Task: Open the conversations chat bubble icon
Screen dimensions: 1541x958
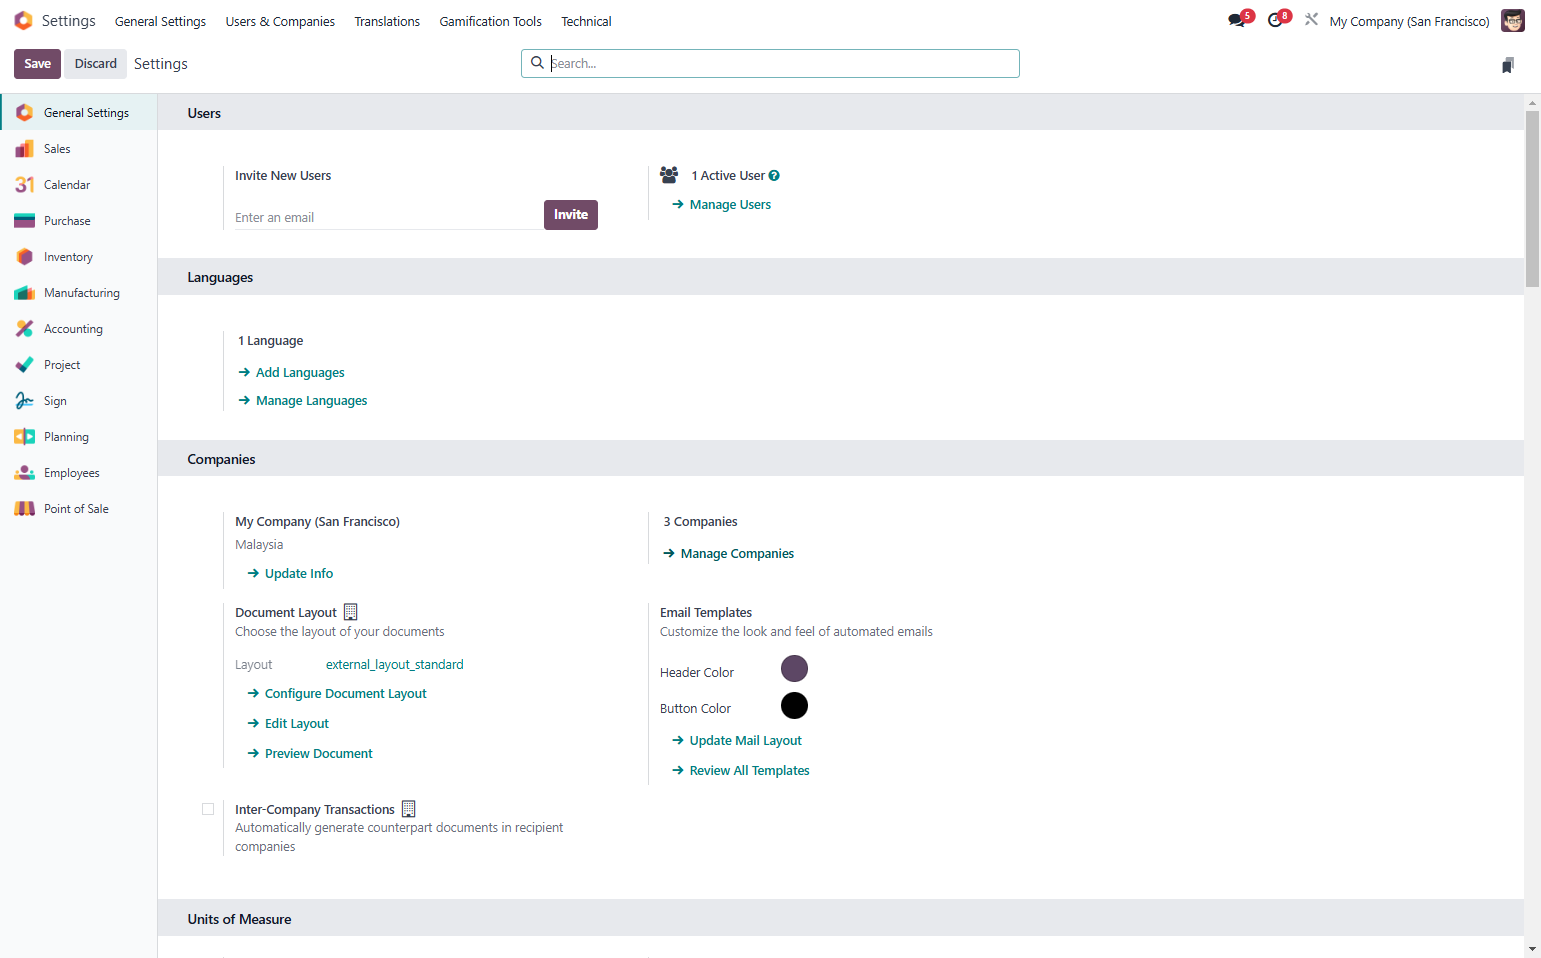Action: pos(1237,21)
